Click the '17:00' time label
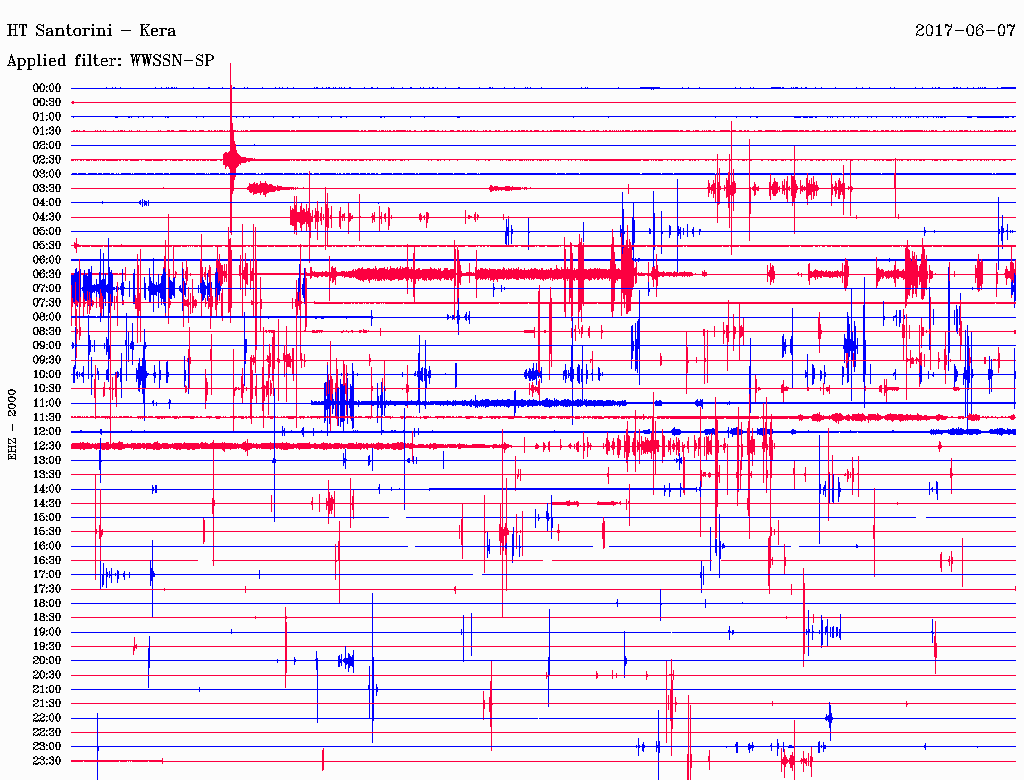The width and height of the screenshot is (1024, 780). [x=47, y=575]
